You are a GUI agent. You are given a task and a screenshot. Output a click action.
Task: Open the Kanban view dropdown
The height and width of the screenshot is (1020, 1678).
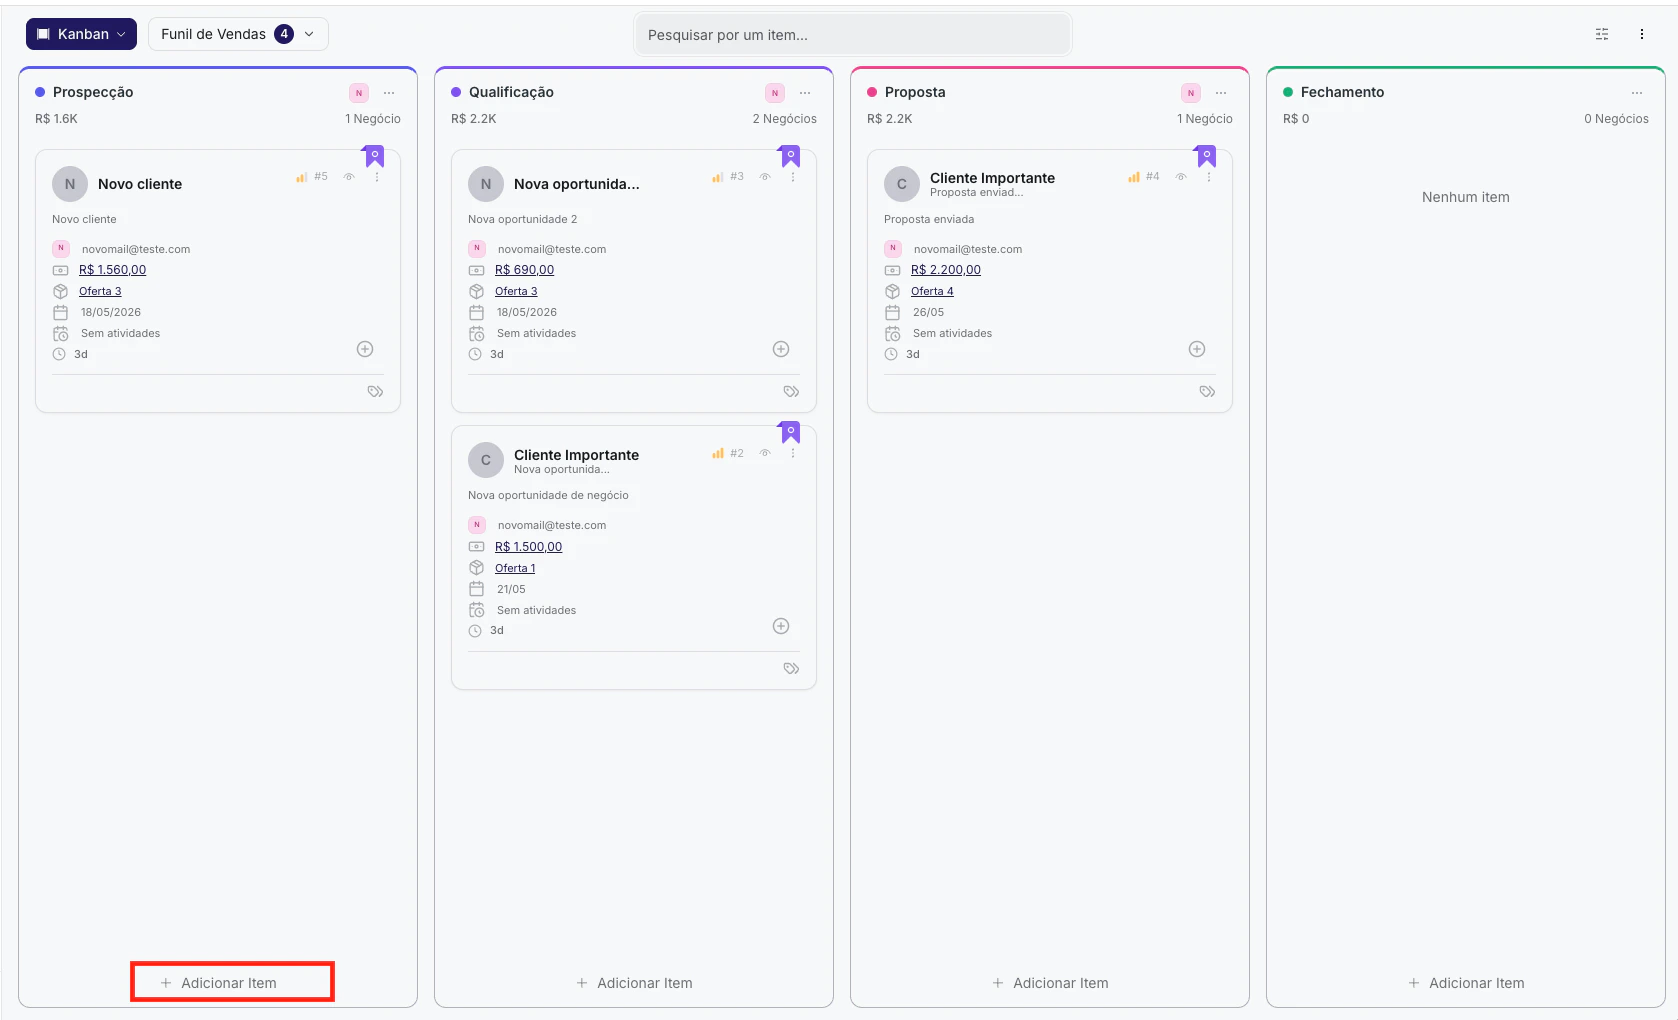(81, 34)
